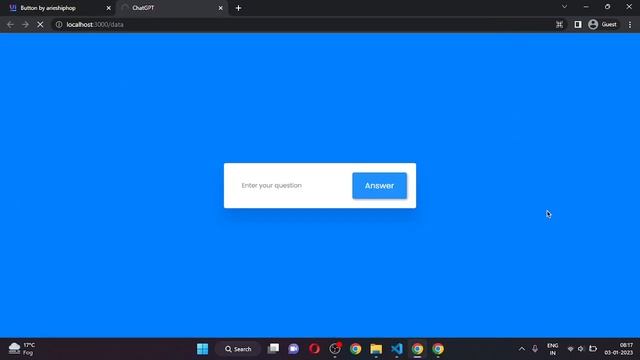Screen dimensions: 640x360
Task: Switch to the Button by arieshiphop tab
Action: tap(59, 8)
